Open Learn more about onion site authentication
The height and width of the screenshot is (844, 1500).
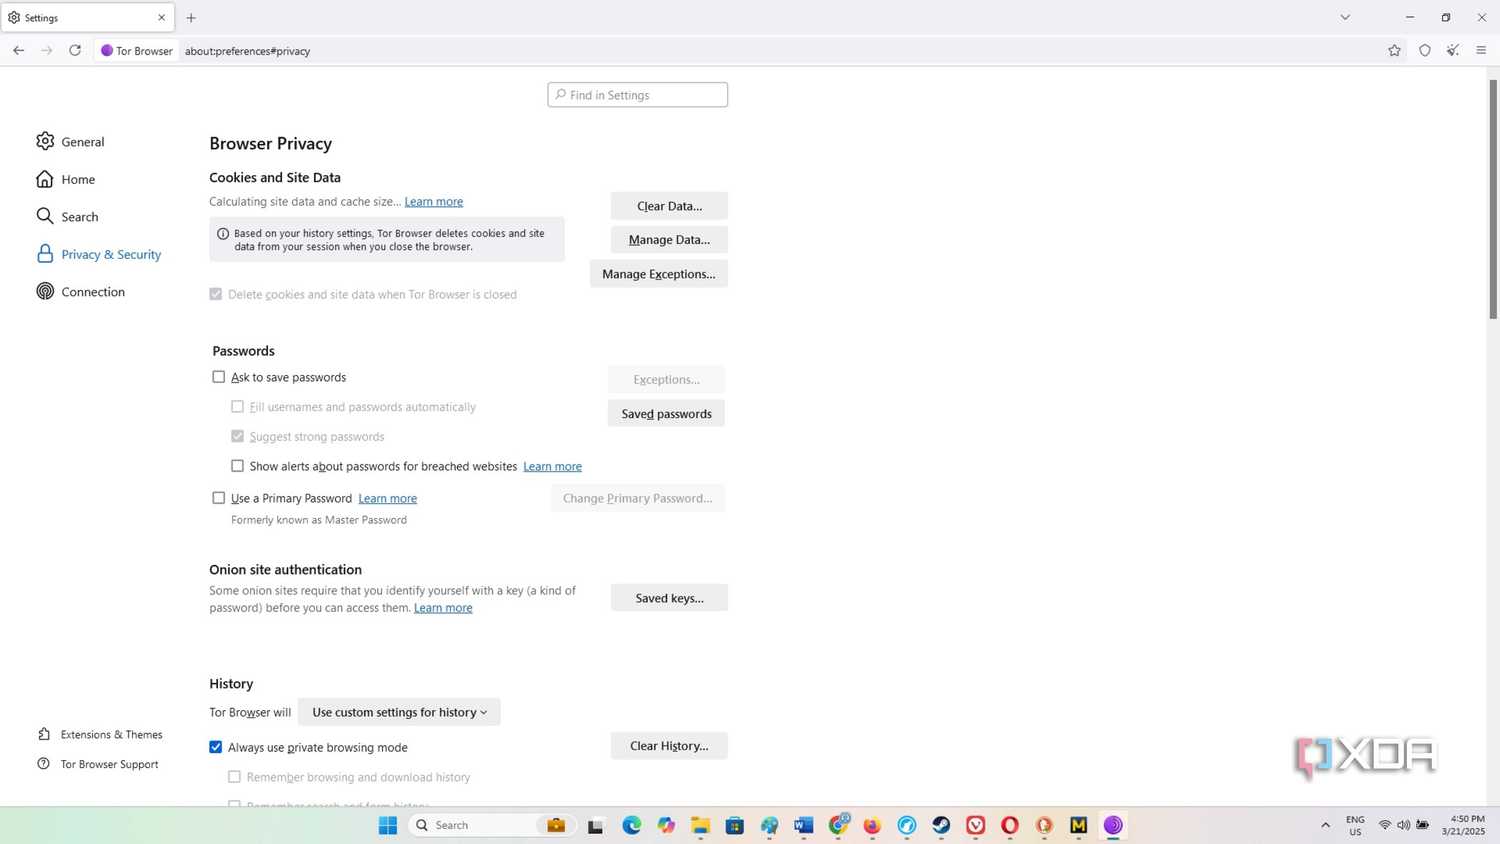(x=443, y=608)
